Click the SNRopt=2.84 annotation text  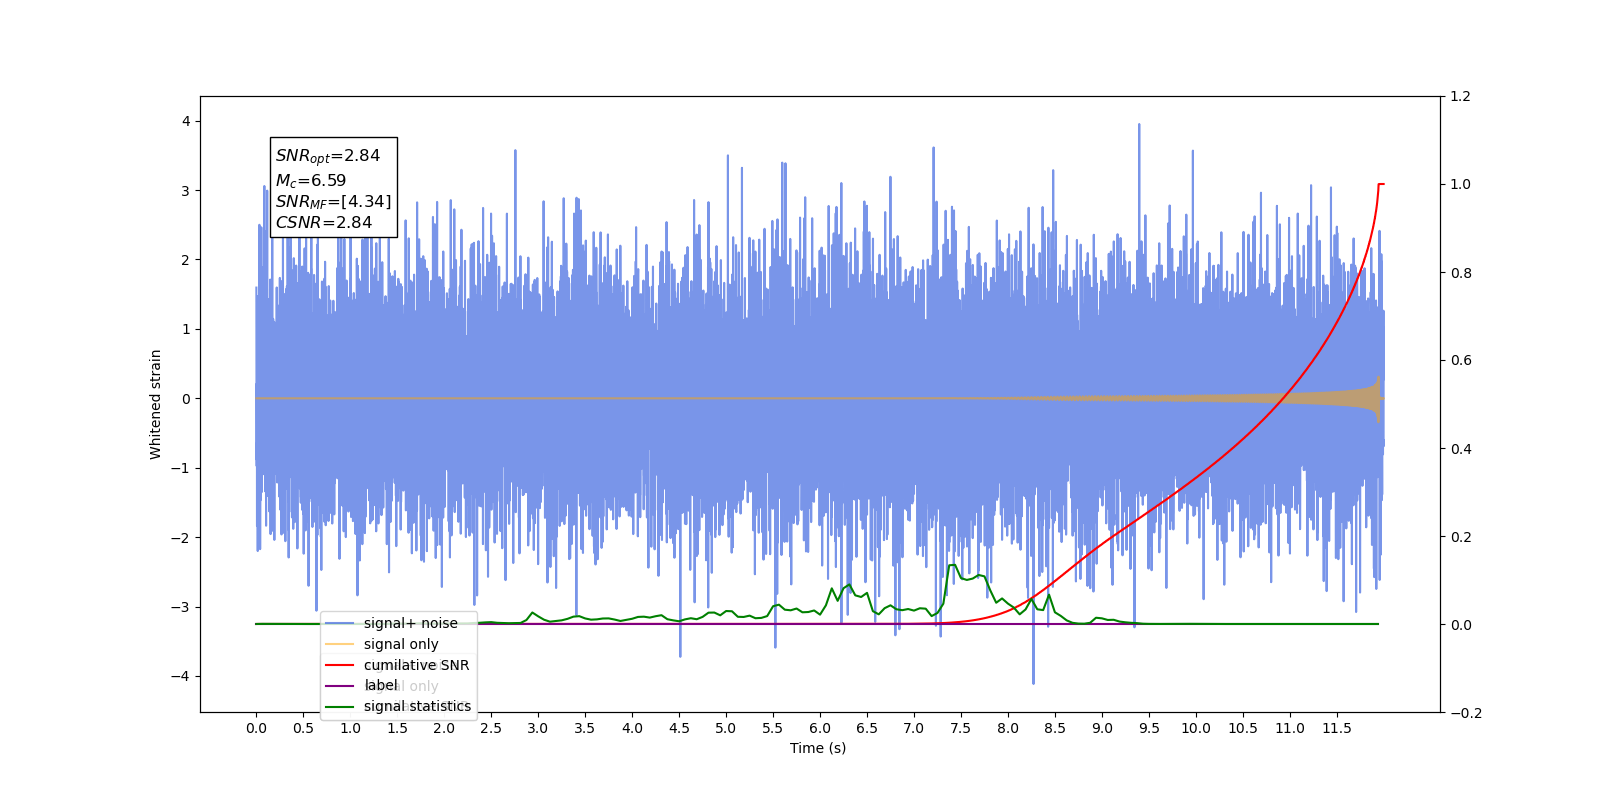pyautogui.click(x=328, y=156)
